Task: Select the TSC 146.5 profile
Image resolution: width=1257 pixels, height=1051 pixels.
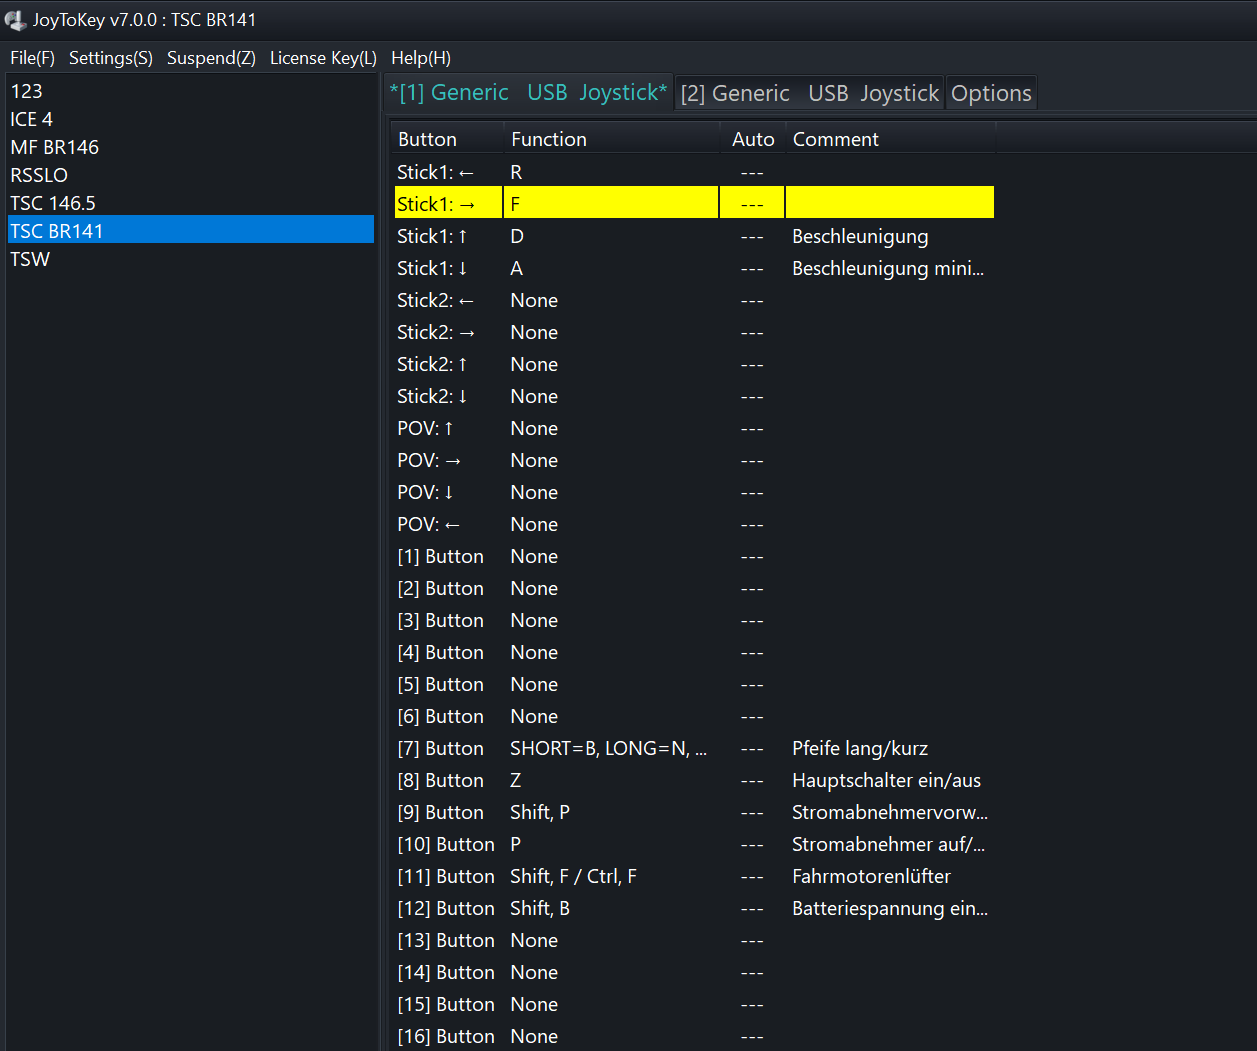Action: [x=190, y=203]
